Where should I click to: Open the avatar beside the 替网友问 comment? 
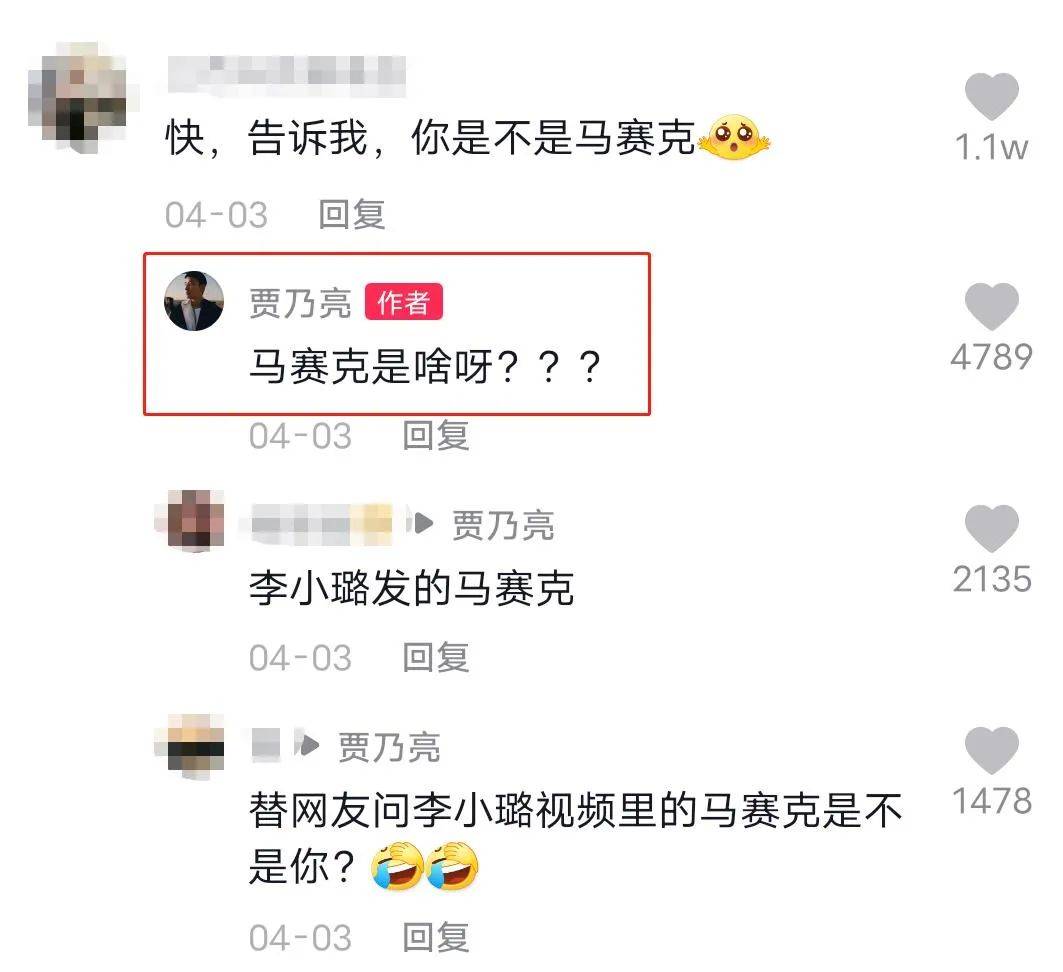tap(191, 744)
